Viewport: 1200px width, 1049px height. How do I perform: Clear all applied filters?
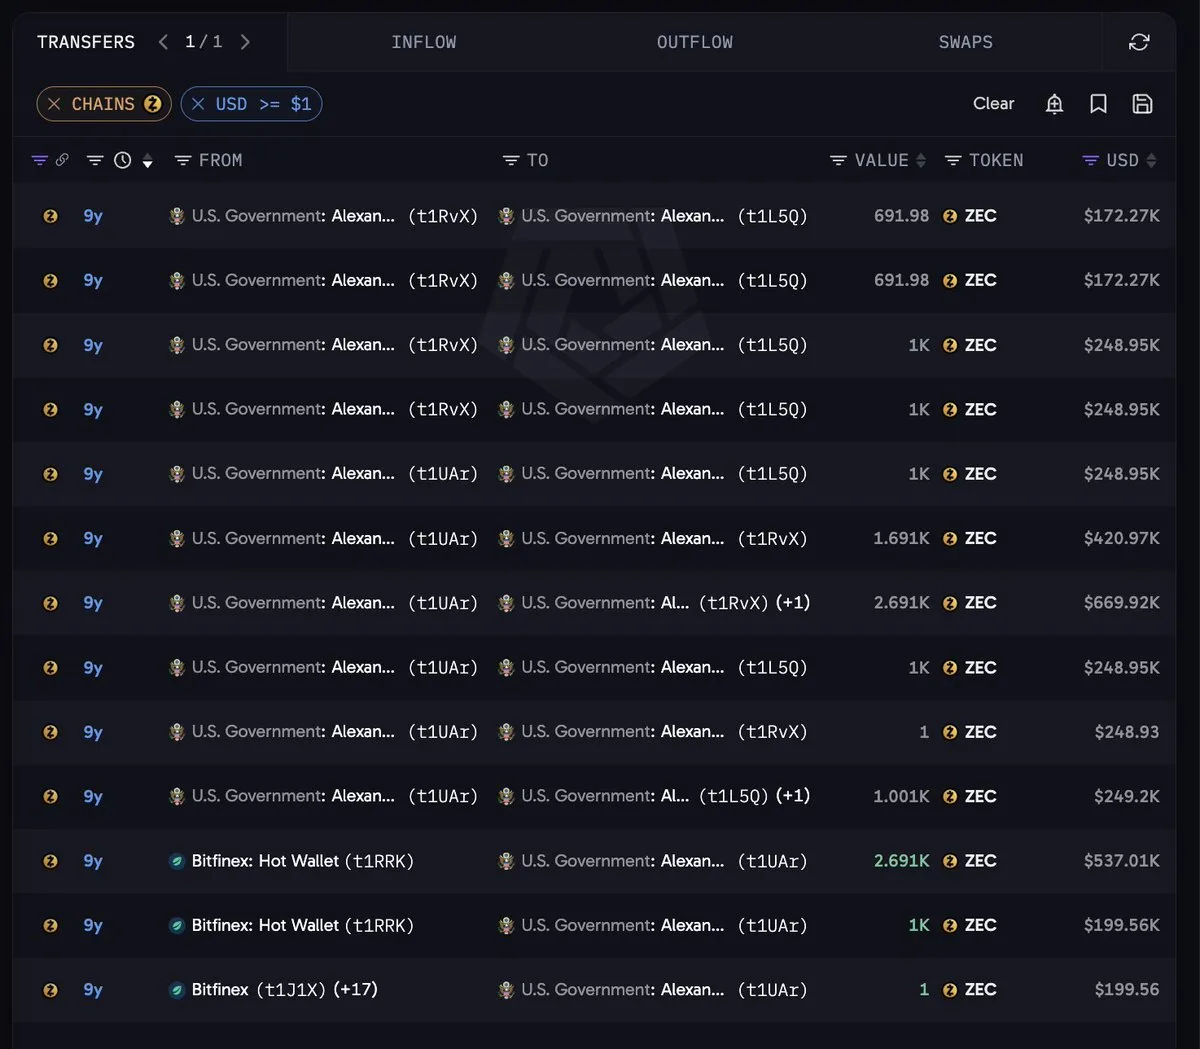pos(993,104)
